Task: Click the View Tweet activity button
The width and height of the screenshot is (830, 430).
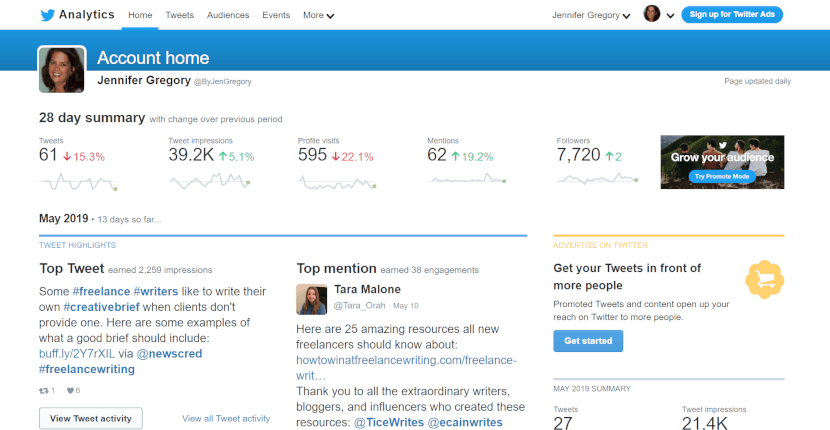Action: [91, 418]
